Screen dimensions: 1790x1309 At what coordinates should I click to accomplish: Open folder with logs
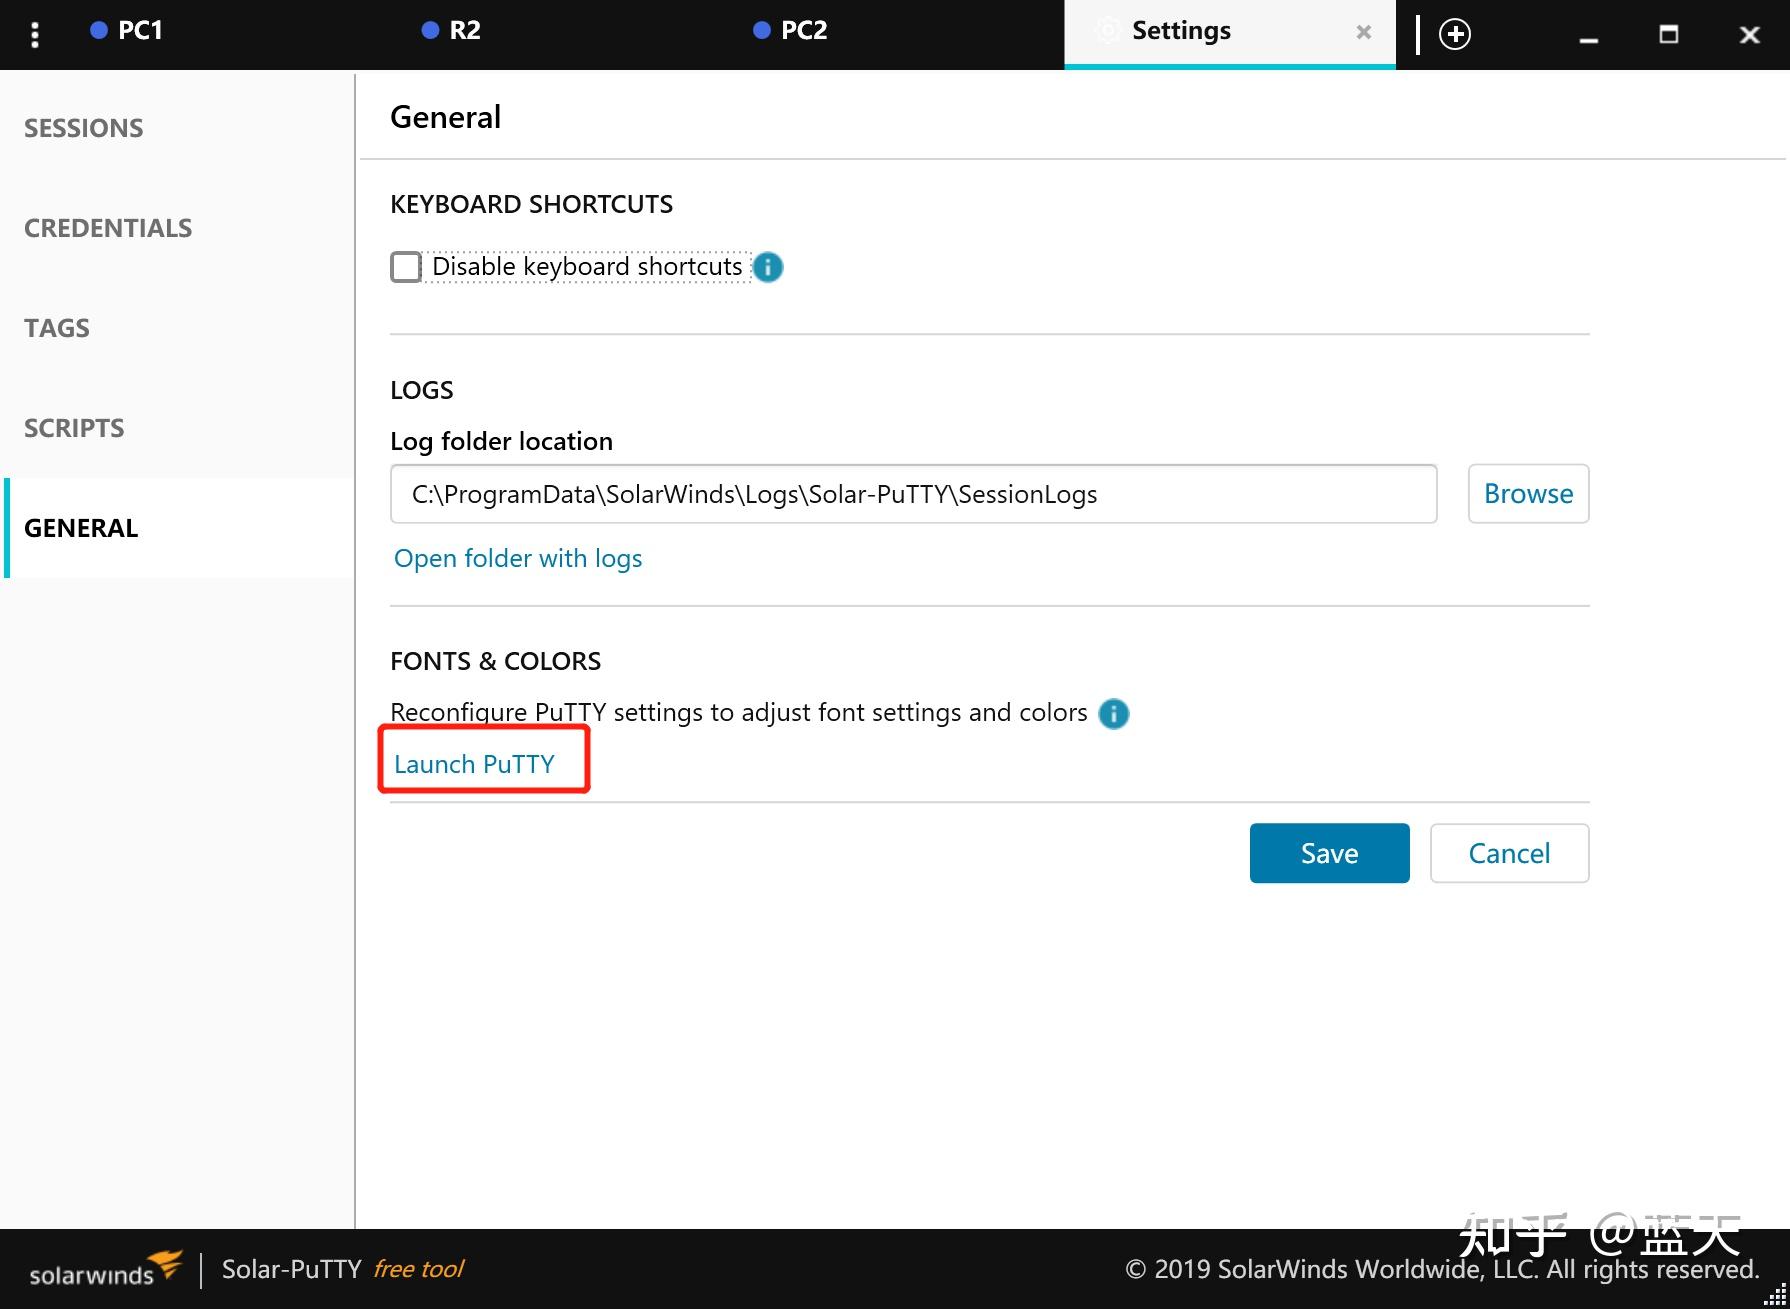517,558
